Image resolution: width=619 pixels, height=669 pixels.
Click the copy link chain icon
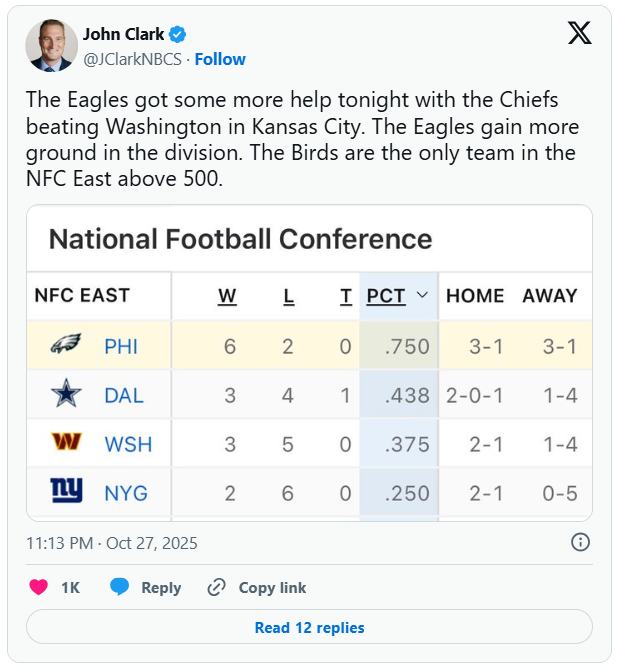[x=216, y=588]
